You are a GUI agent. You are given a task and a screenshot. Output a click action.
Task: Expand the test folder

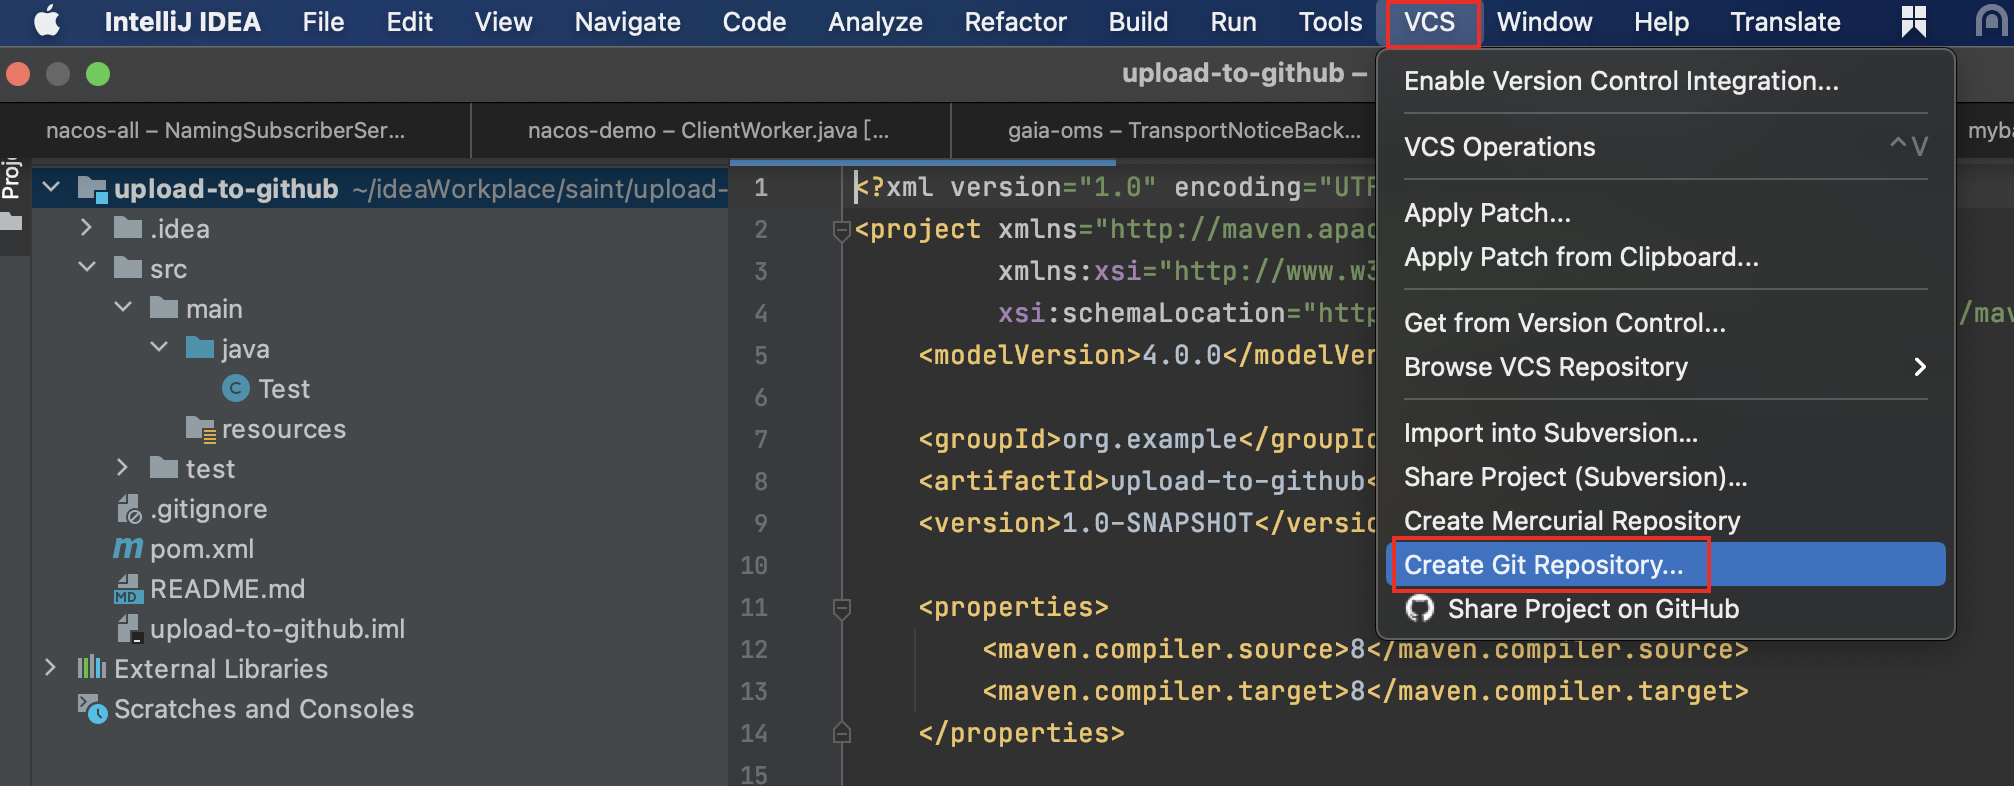click(123, 468)
